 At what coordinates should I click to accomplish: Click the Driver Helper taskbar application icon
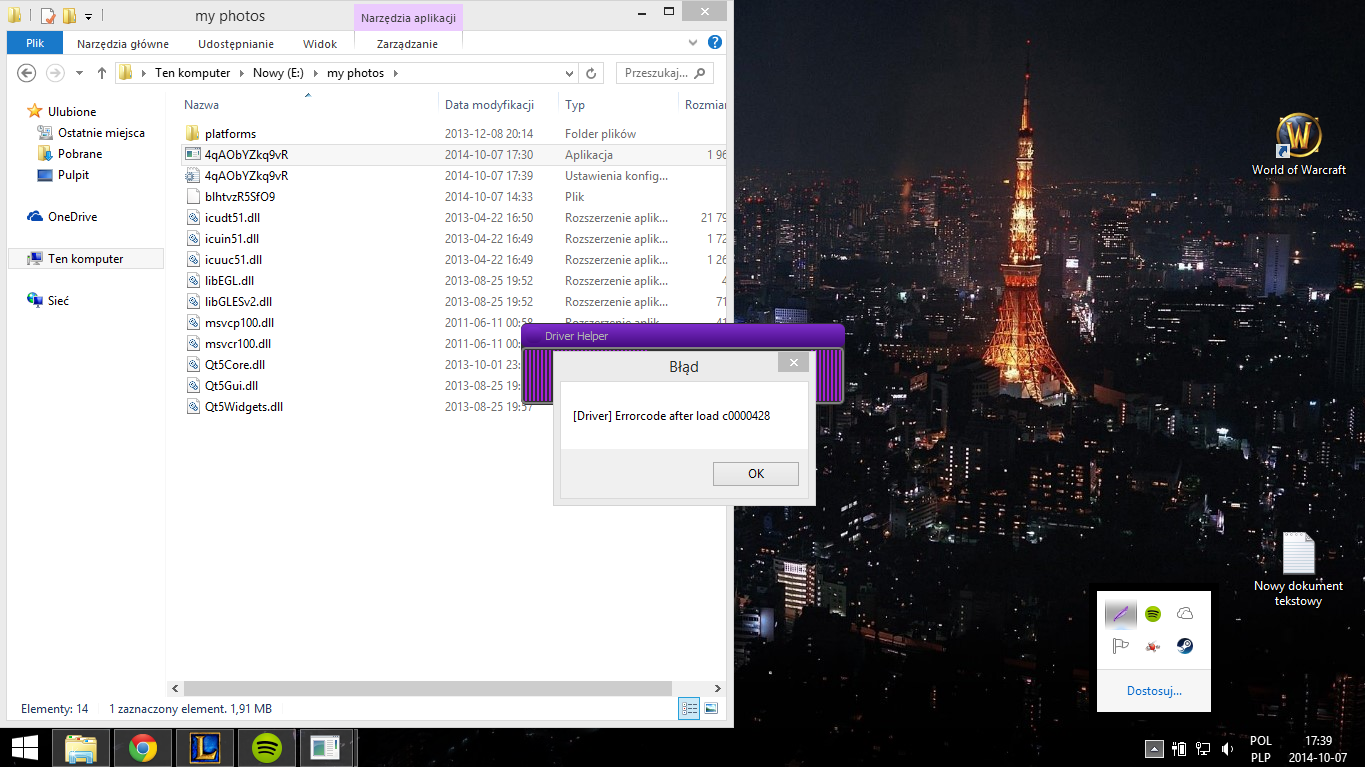pyautogui.click(x=326, y=748)
